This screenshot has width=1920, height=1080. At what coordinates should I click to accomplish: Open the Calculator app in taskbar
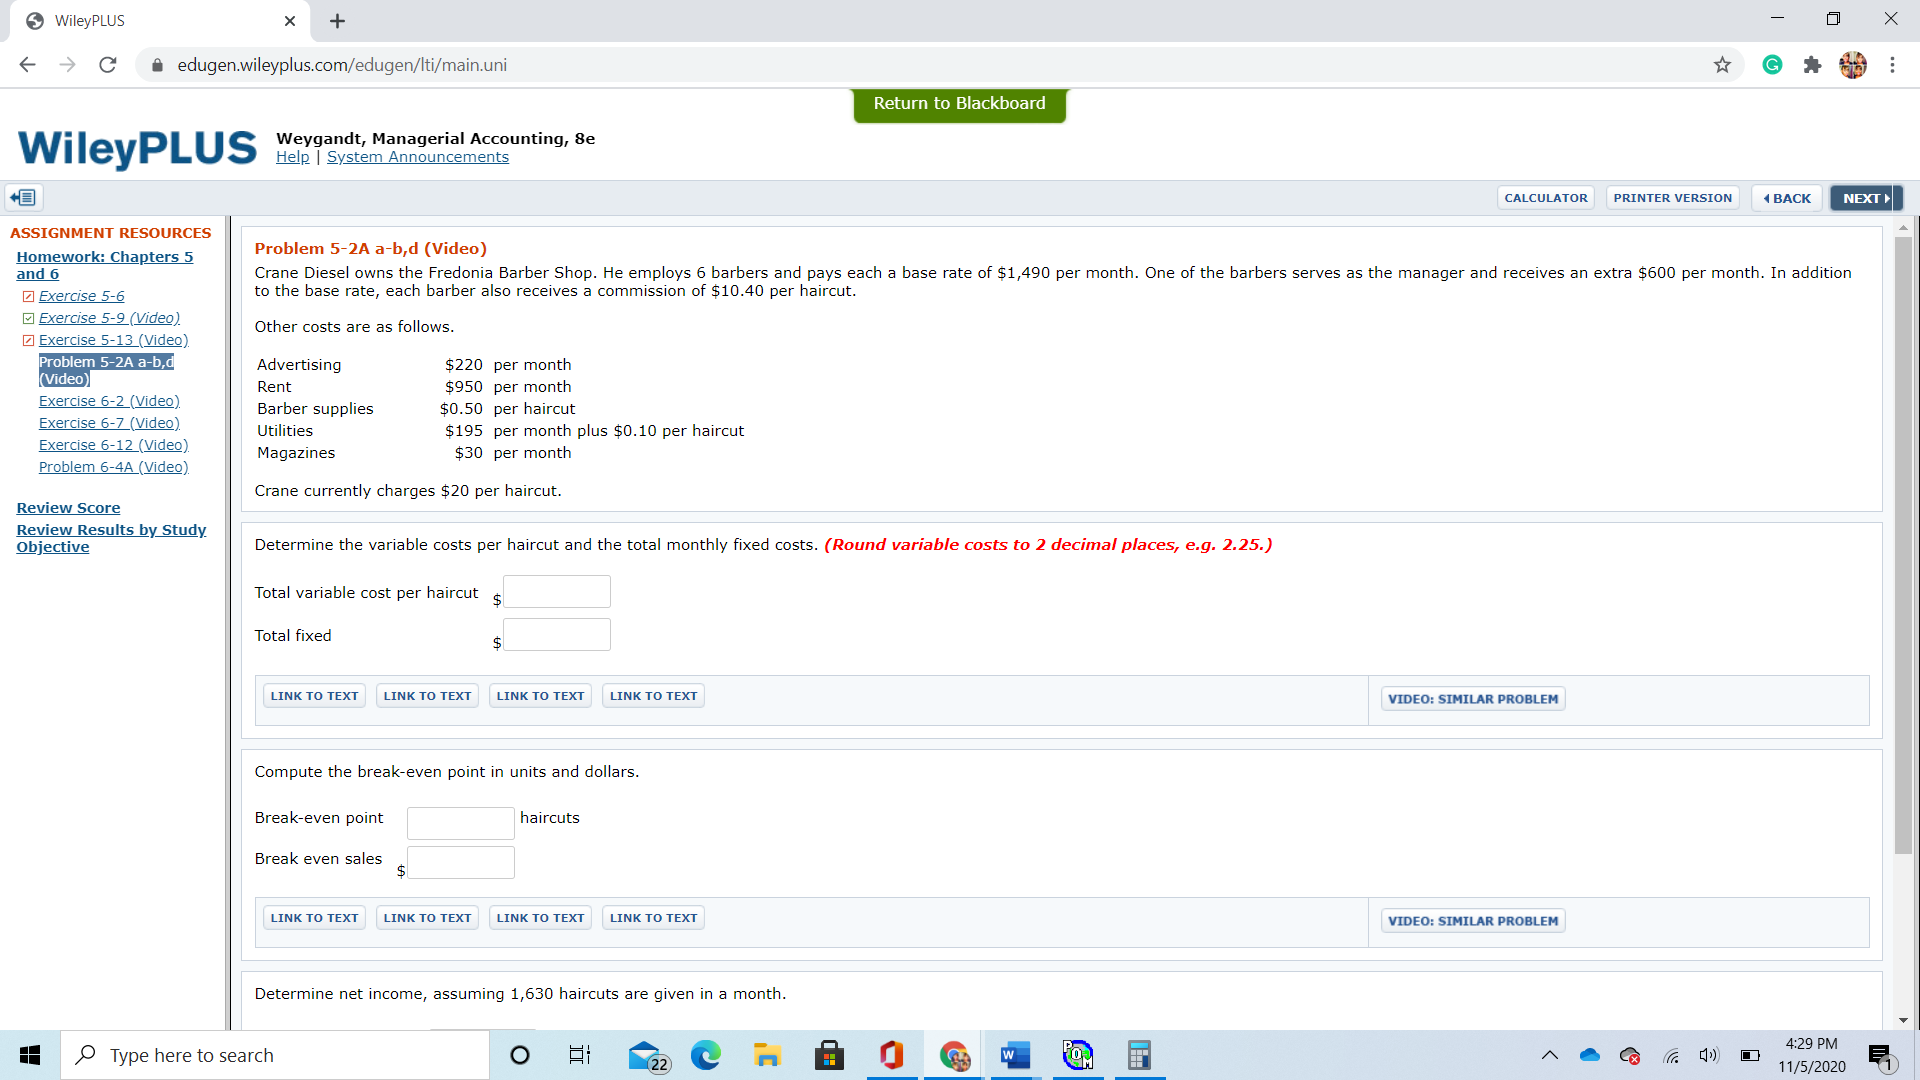(x=1139, y=1055)
